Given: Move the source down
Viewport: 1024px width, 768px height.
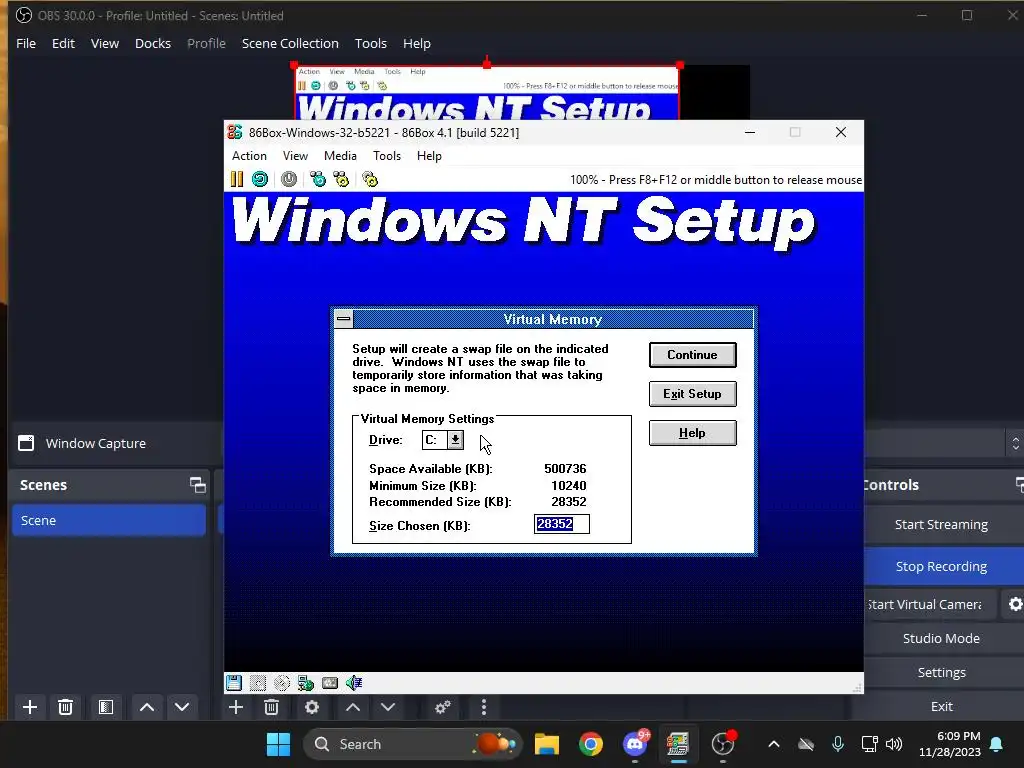Looking at the screenshot, I should coord(388,707).
